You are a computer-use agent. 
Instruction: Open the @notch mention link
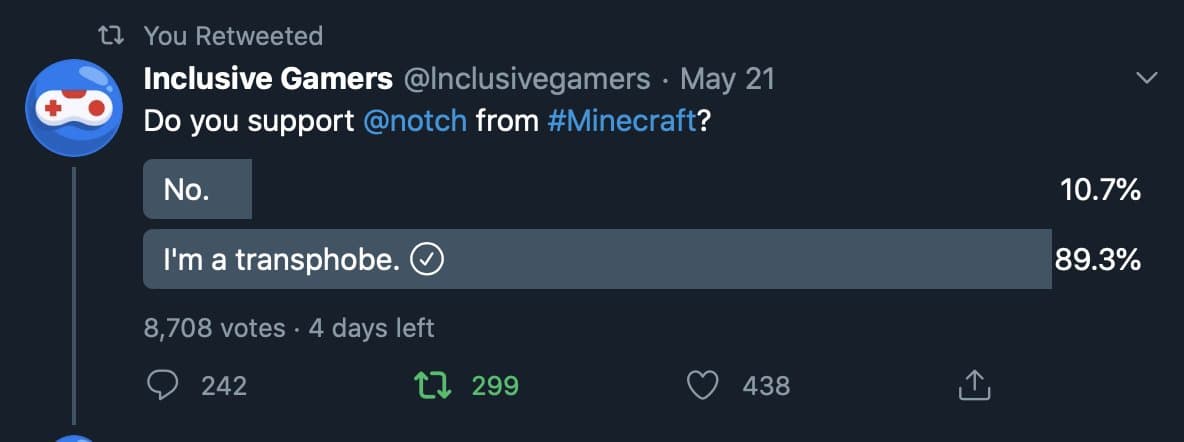point(415,121)
